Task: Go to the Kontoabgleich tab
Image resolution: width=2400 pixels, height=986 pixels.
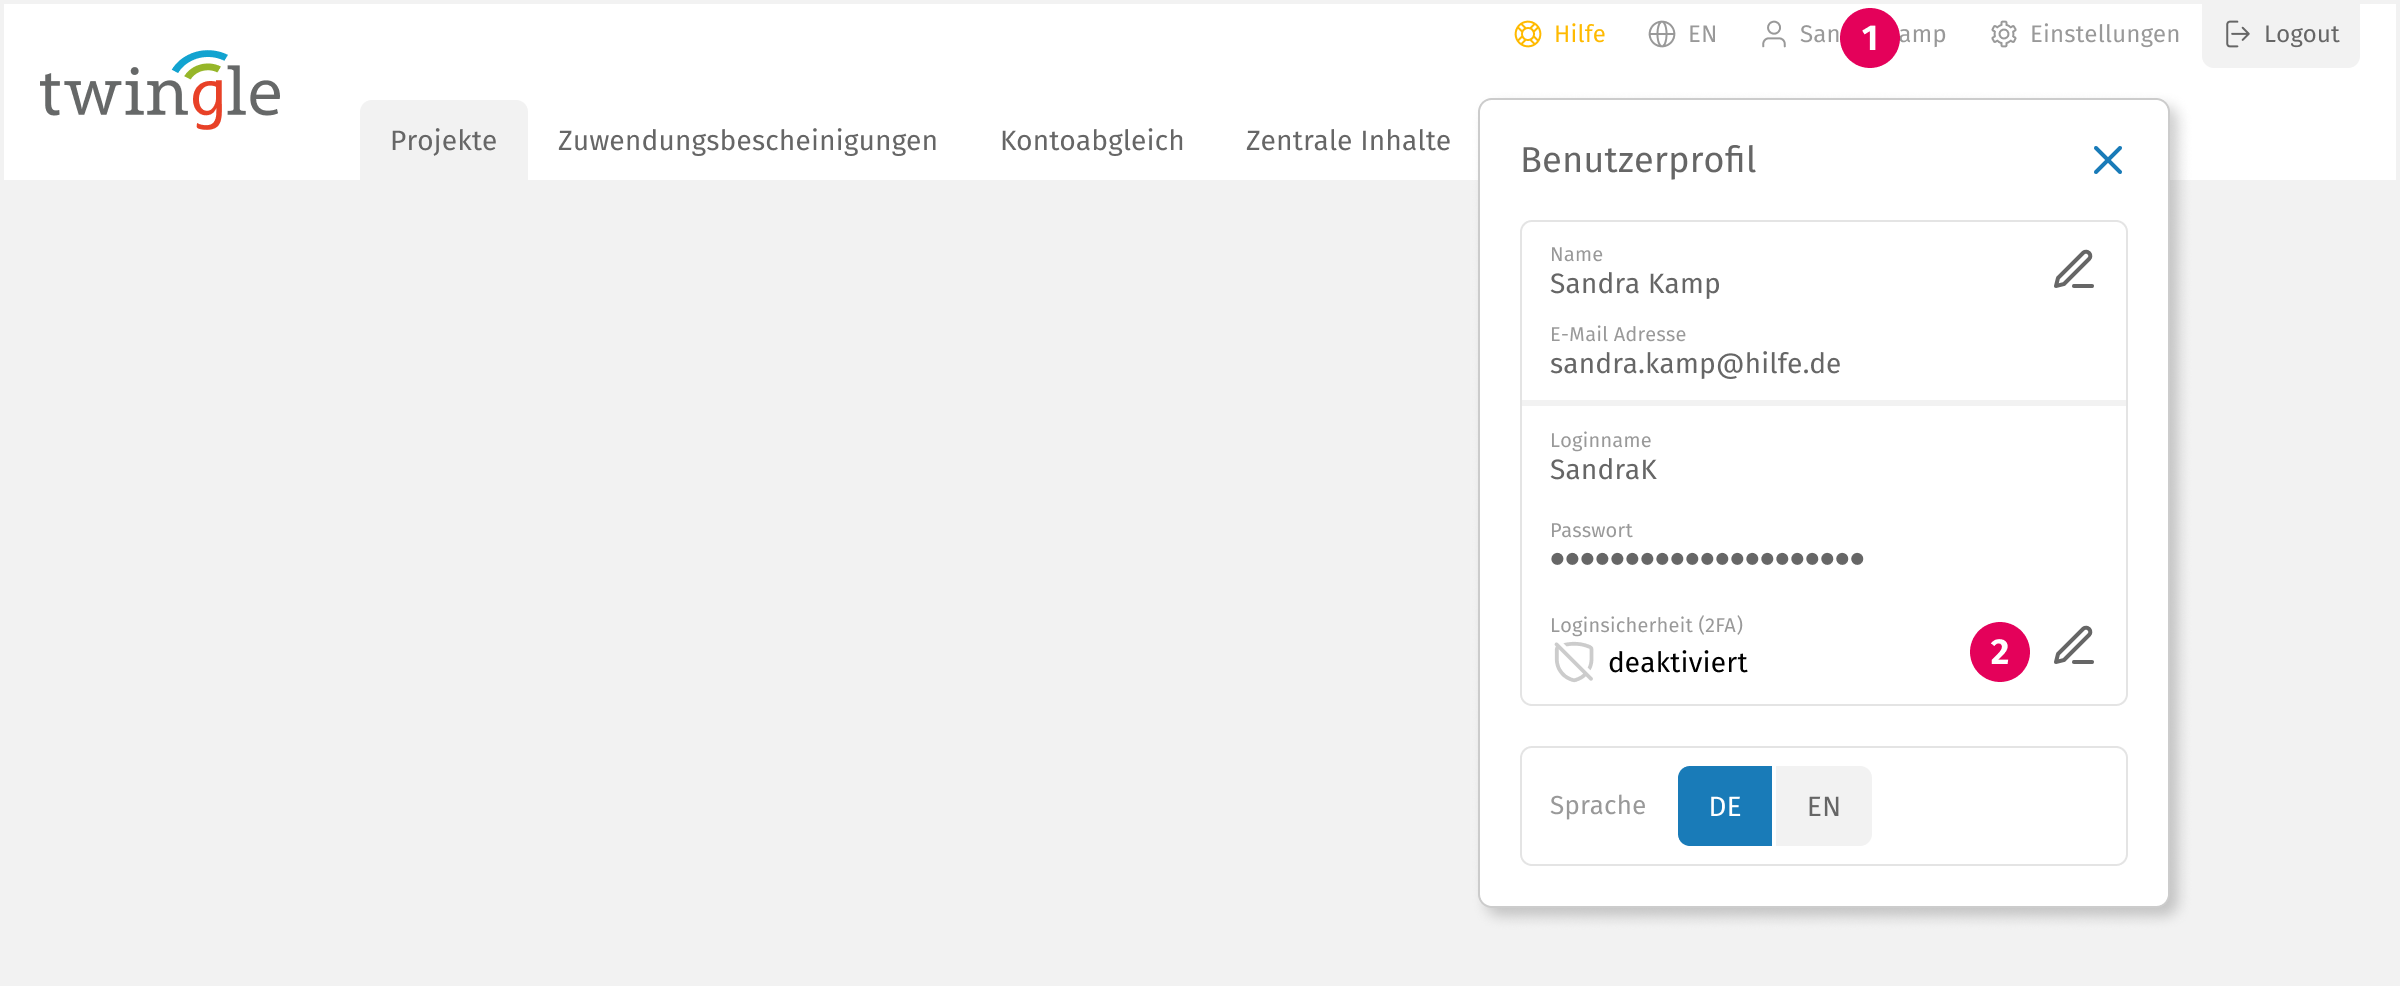Action: [x=1092, y=141]
